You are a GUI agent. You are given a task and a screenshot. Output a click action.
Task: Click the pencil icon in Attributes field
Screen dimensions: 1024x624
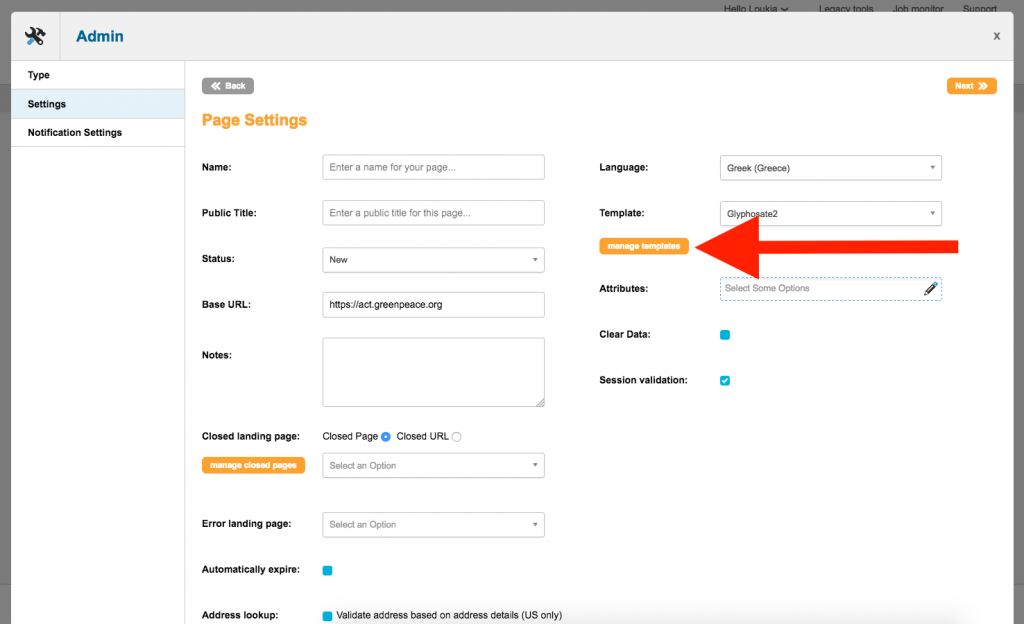coord(930,289)
